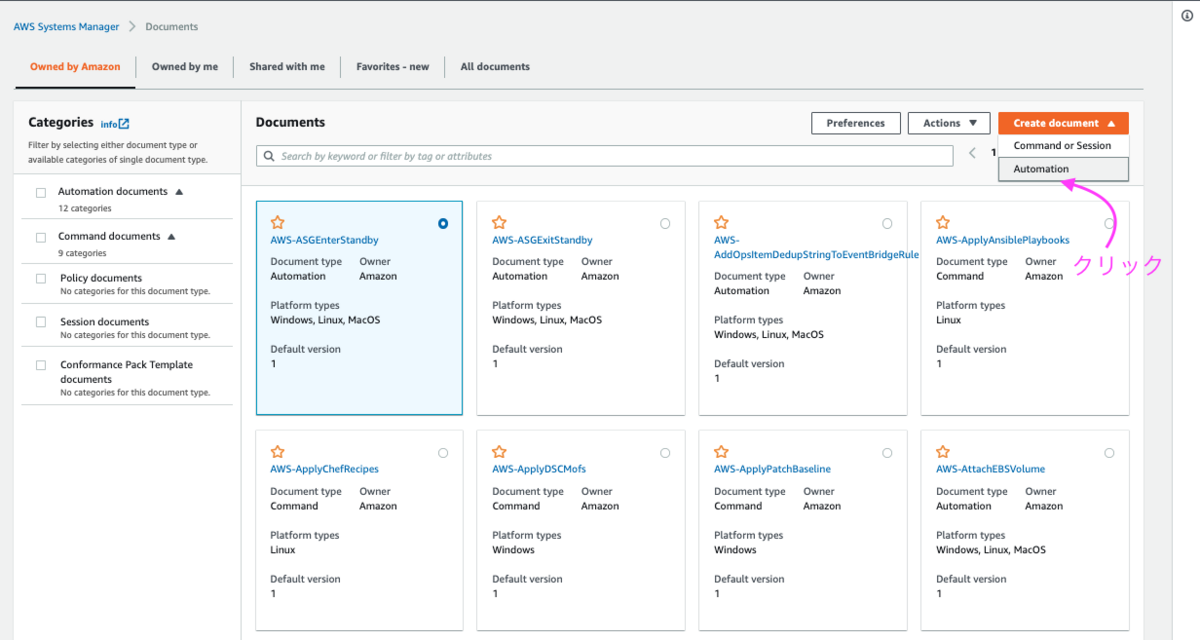Favorite the AWS-ApplyChefRecipes star icon
This screenshot has width=1200, height=640.
click(x=278, y=452)
